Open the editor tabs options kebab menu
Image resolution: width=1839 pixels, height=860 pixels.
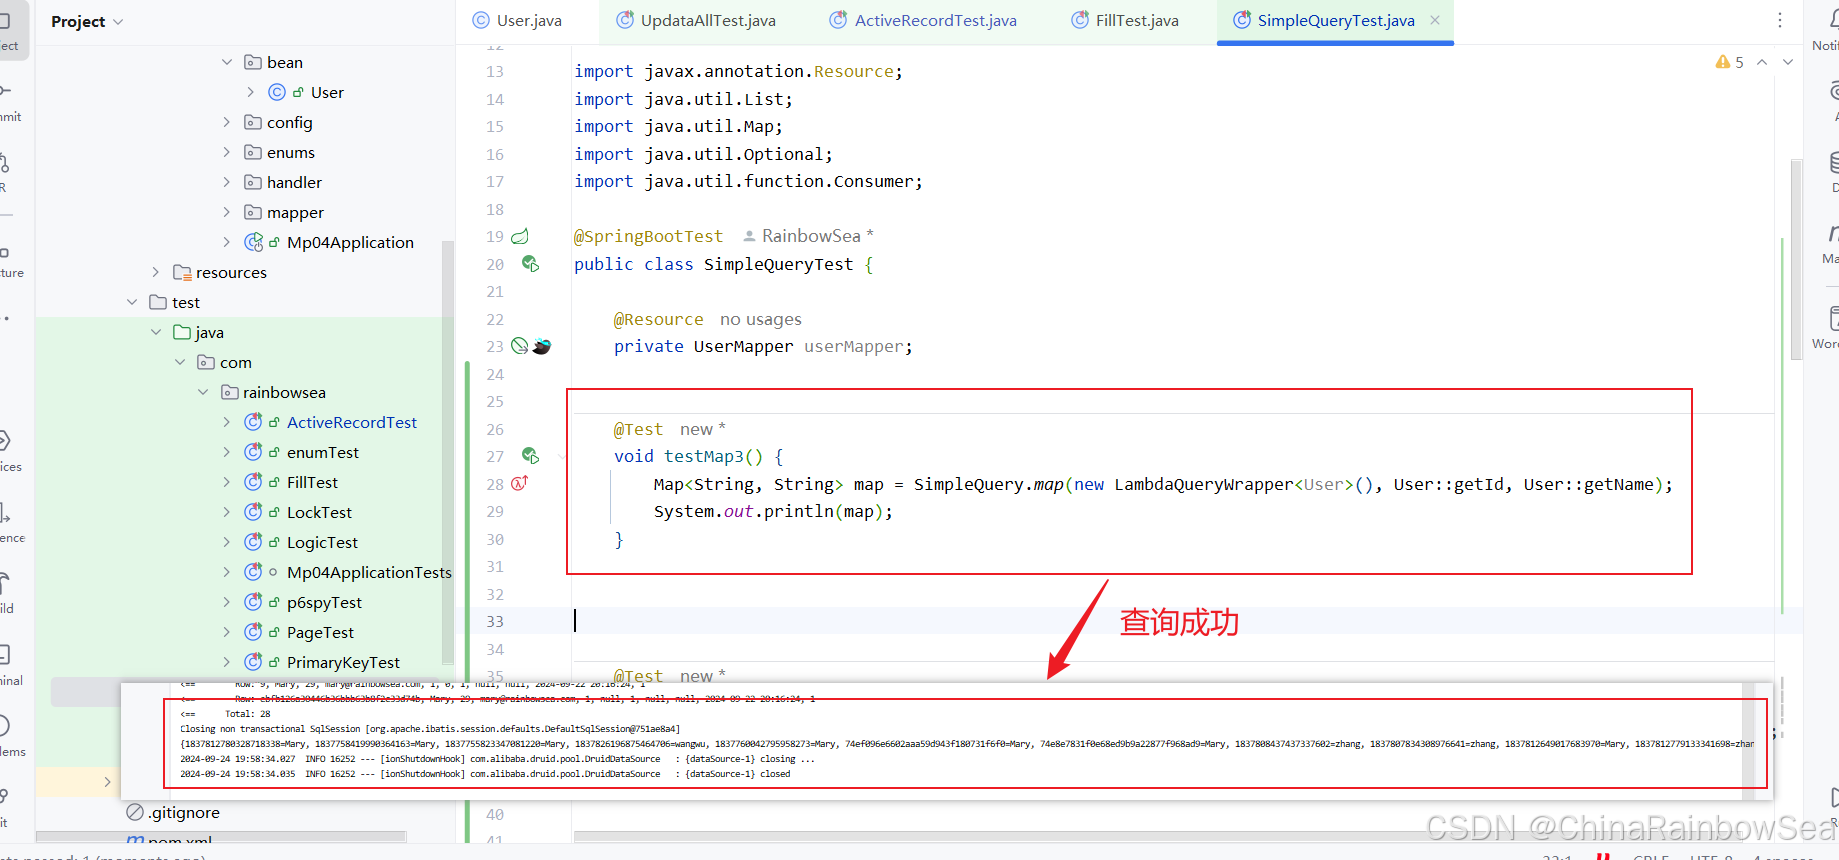tap(1780, 20)
